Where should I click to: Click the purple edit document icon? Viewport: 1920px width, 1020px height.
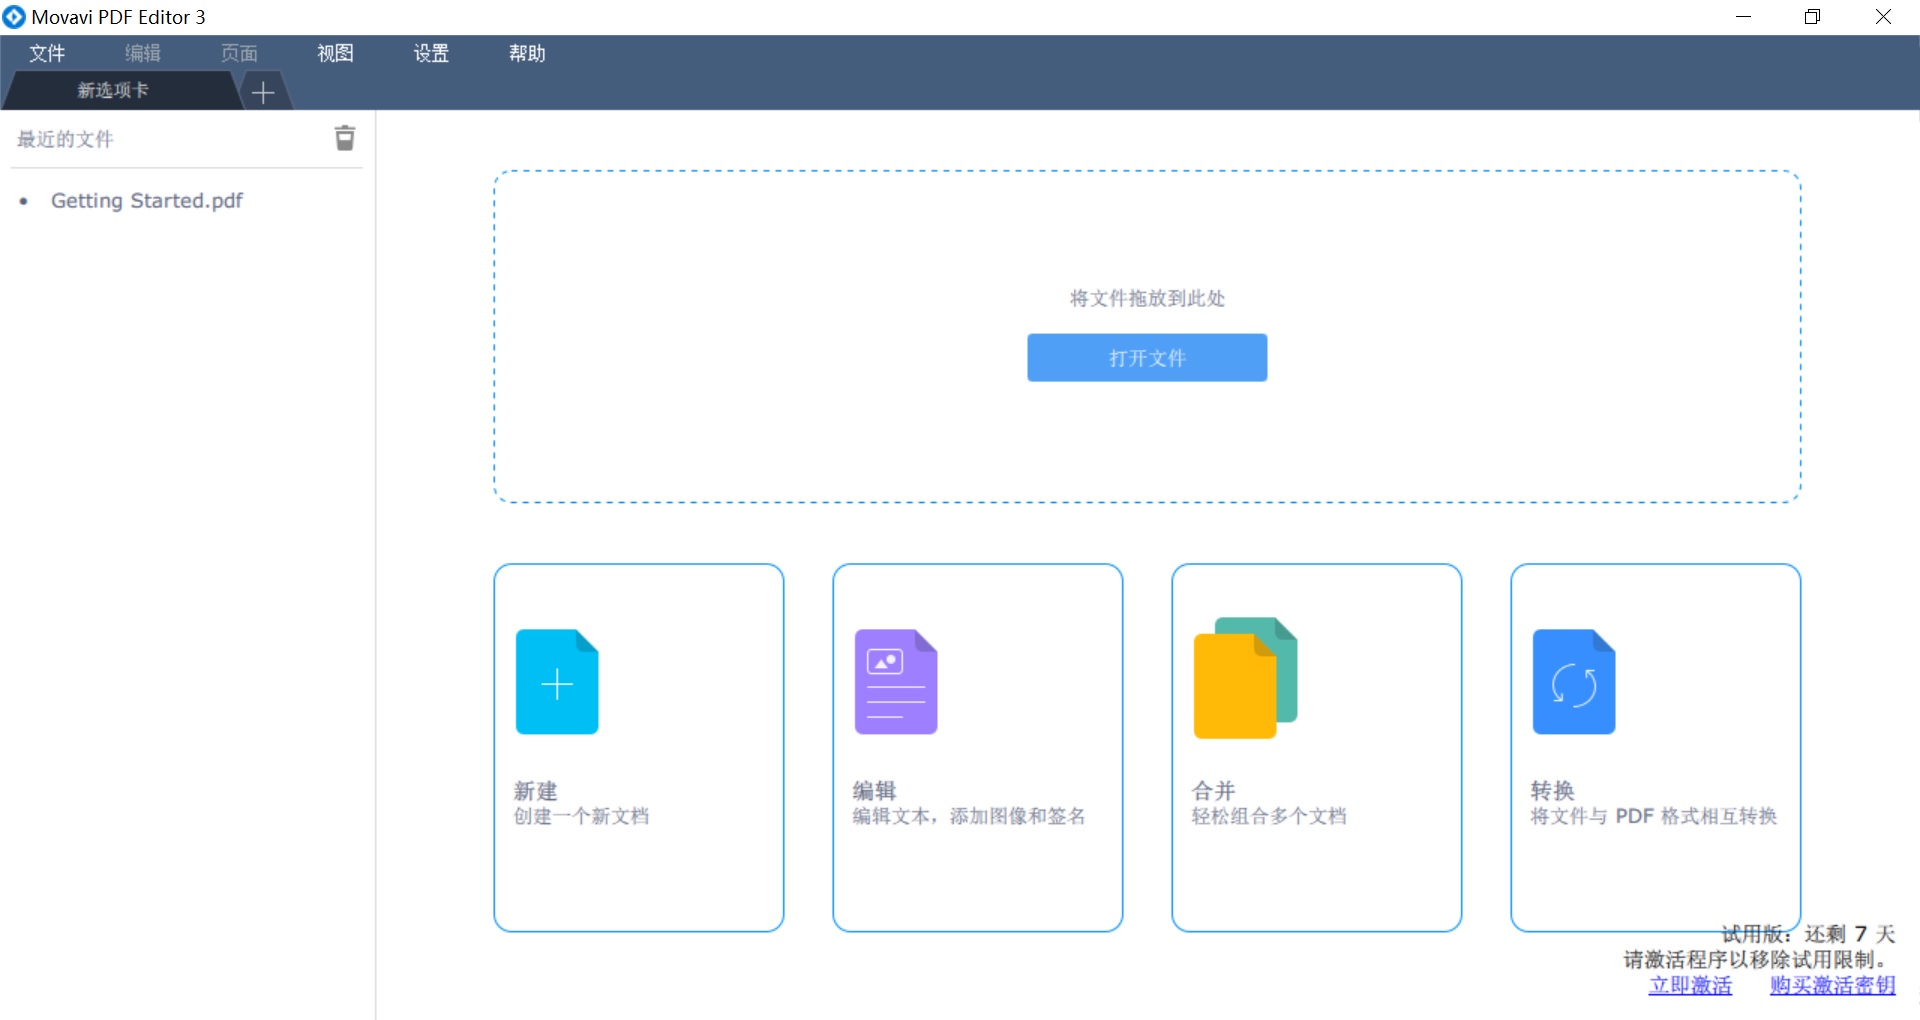895,682
